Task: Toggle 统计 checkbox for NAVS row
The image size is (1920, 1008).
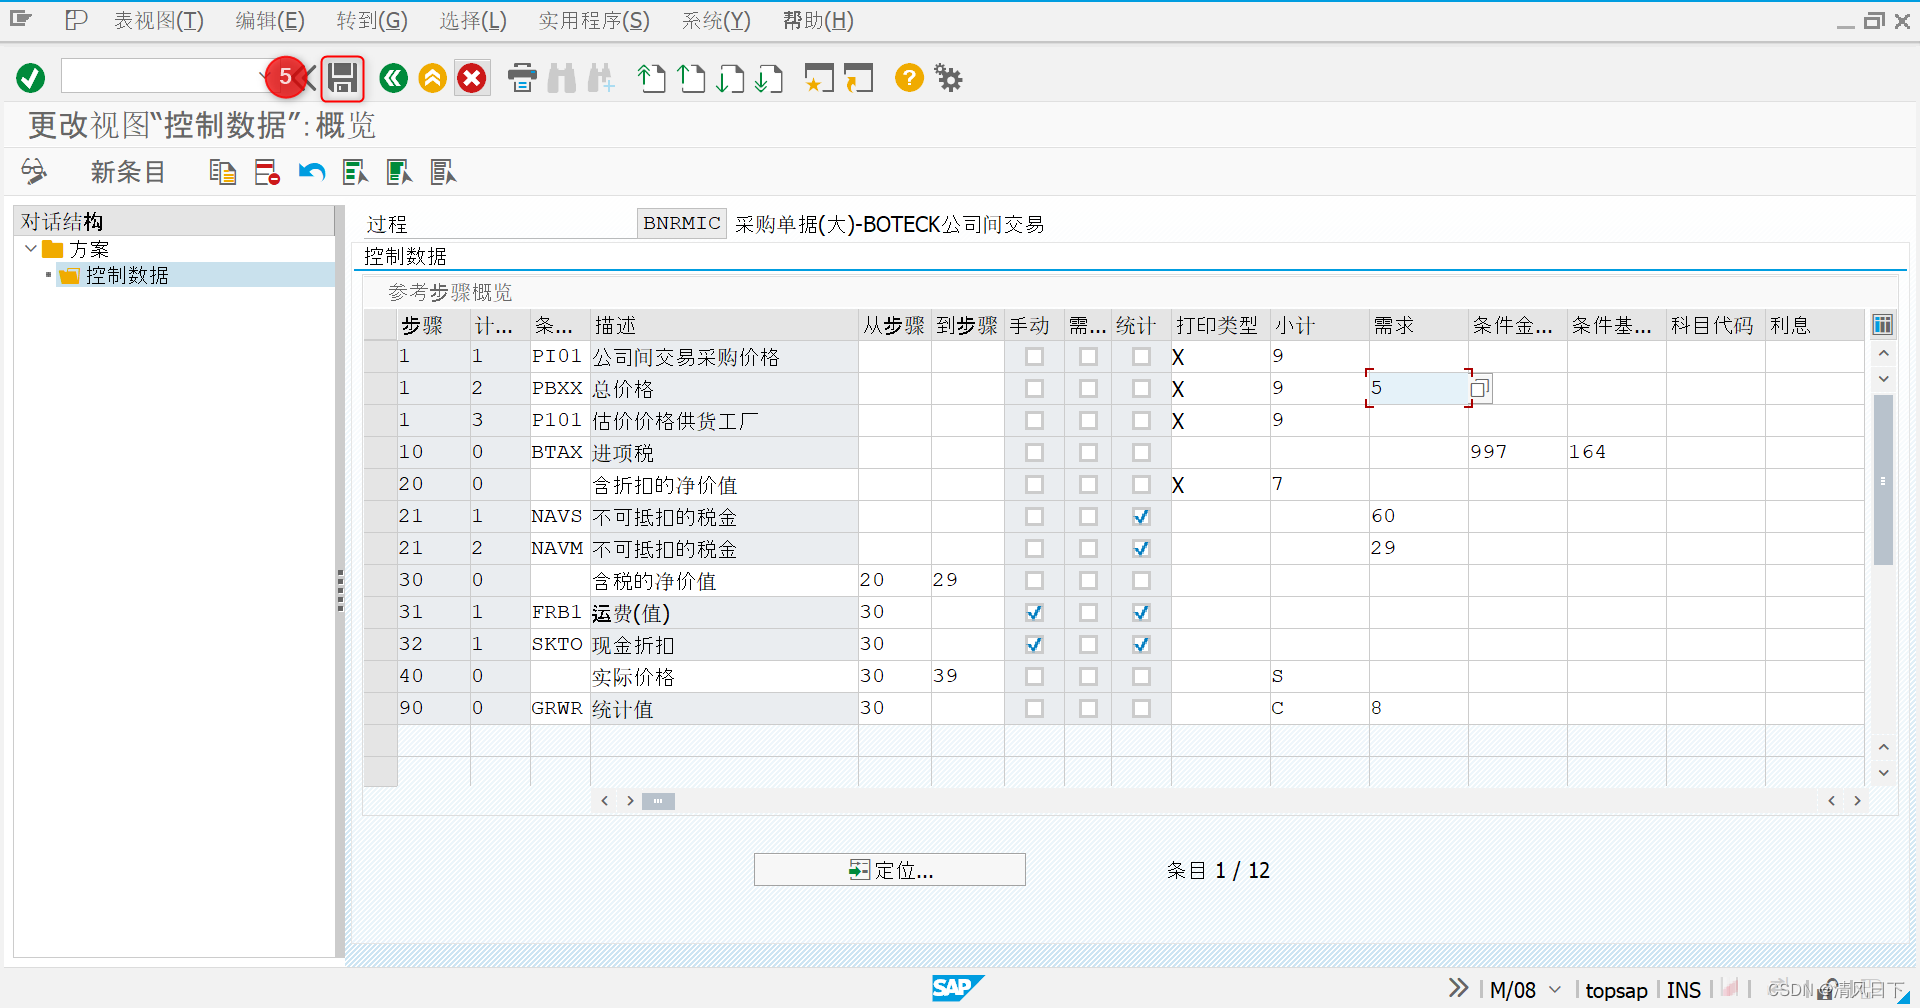Action: 1141,516
